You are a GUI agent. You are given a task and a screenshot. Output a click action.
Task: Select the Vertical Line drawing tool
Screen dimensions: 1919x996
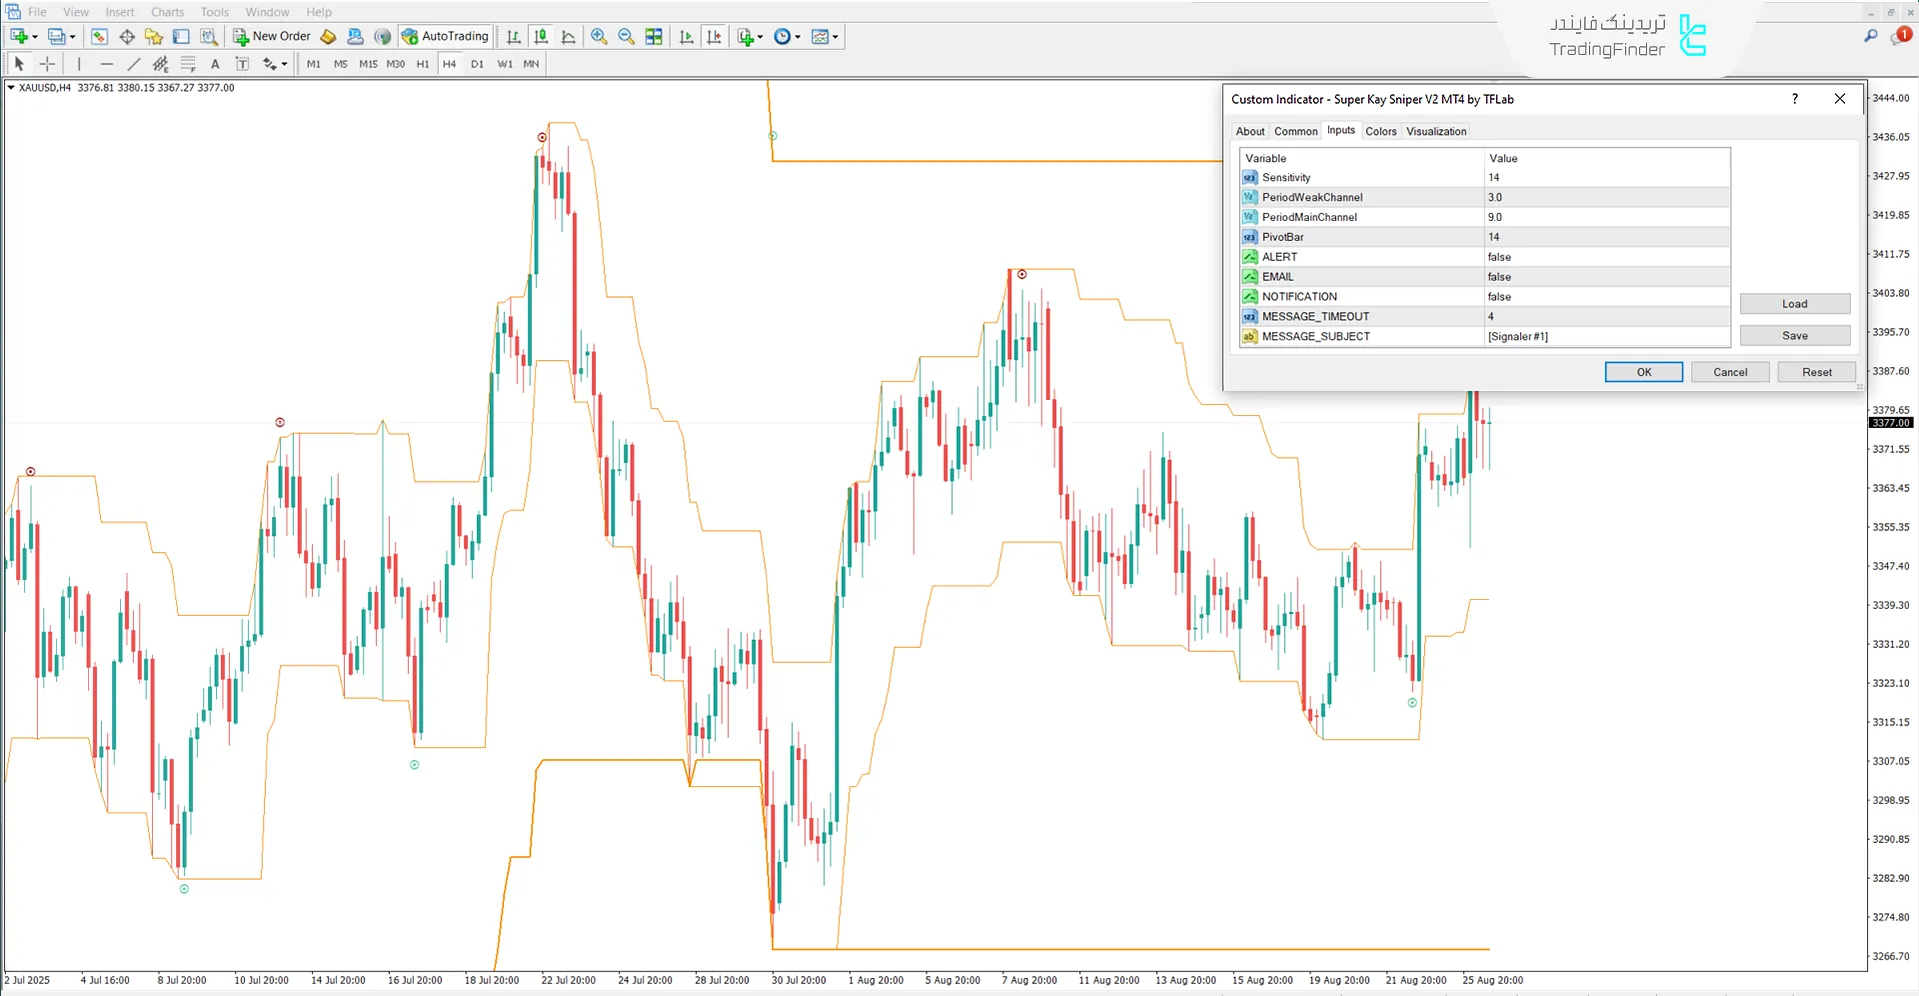tap(79, 64)
